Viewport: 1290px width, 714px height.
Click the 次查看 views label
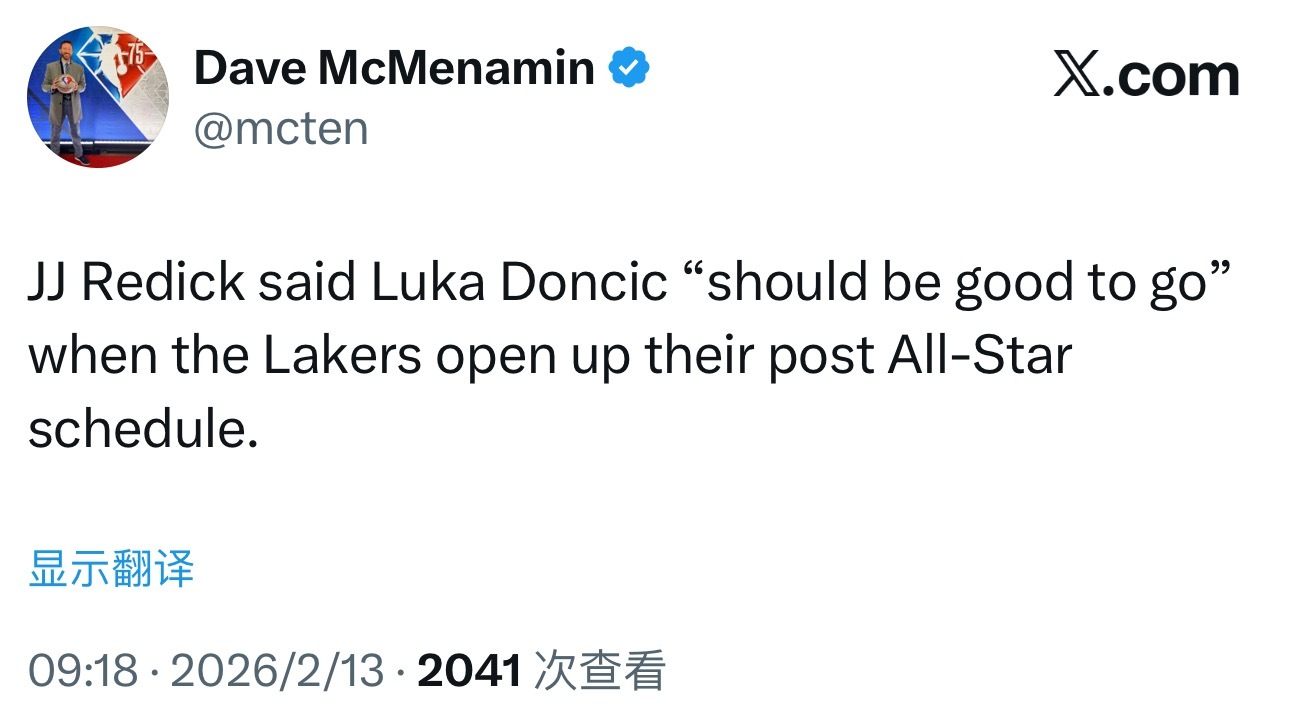[600, 671]
